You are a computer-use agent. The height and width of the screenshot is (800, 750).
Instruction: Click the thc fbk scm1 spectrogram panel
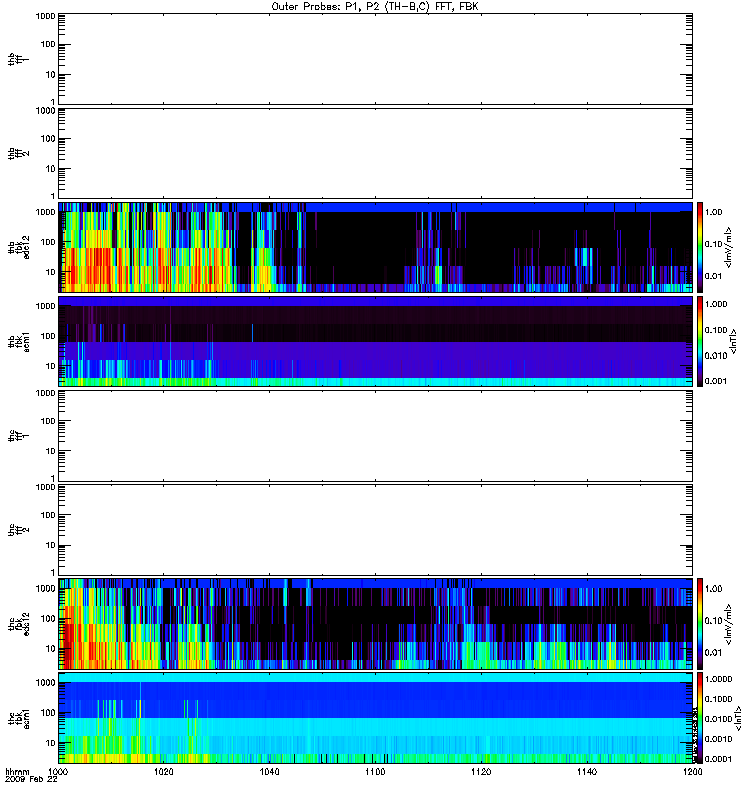pyautogui.click(x=375, y=718)
